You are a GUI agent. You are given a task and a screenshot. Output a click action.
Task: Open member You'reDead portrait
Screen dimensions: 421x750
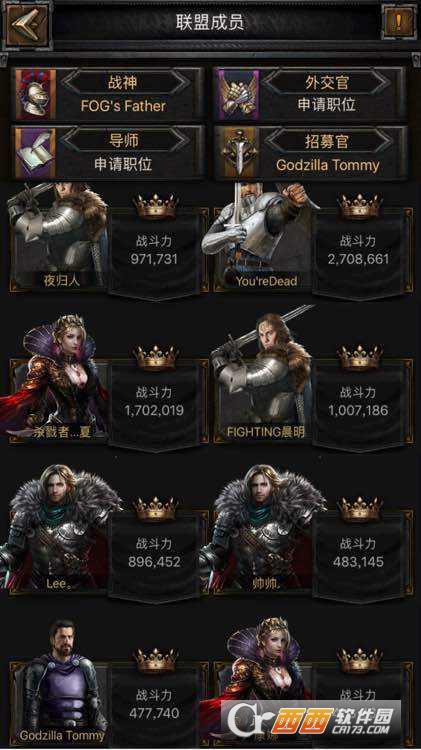coord(261,237)
